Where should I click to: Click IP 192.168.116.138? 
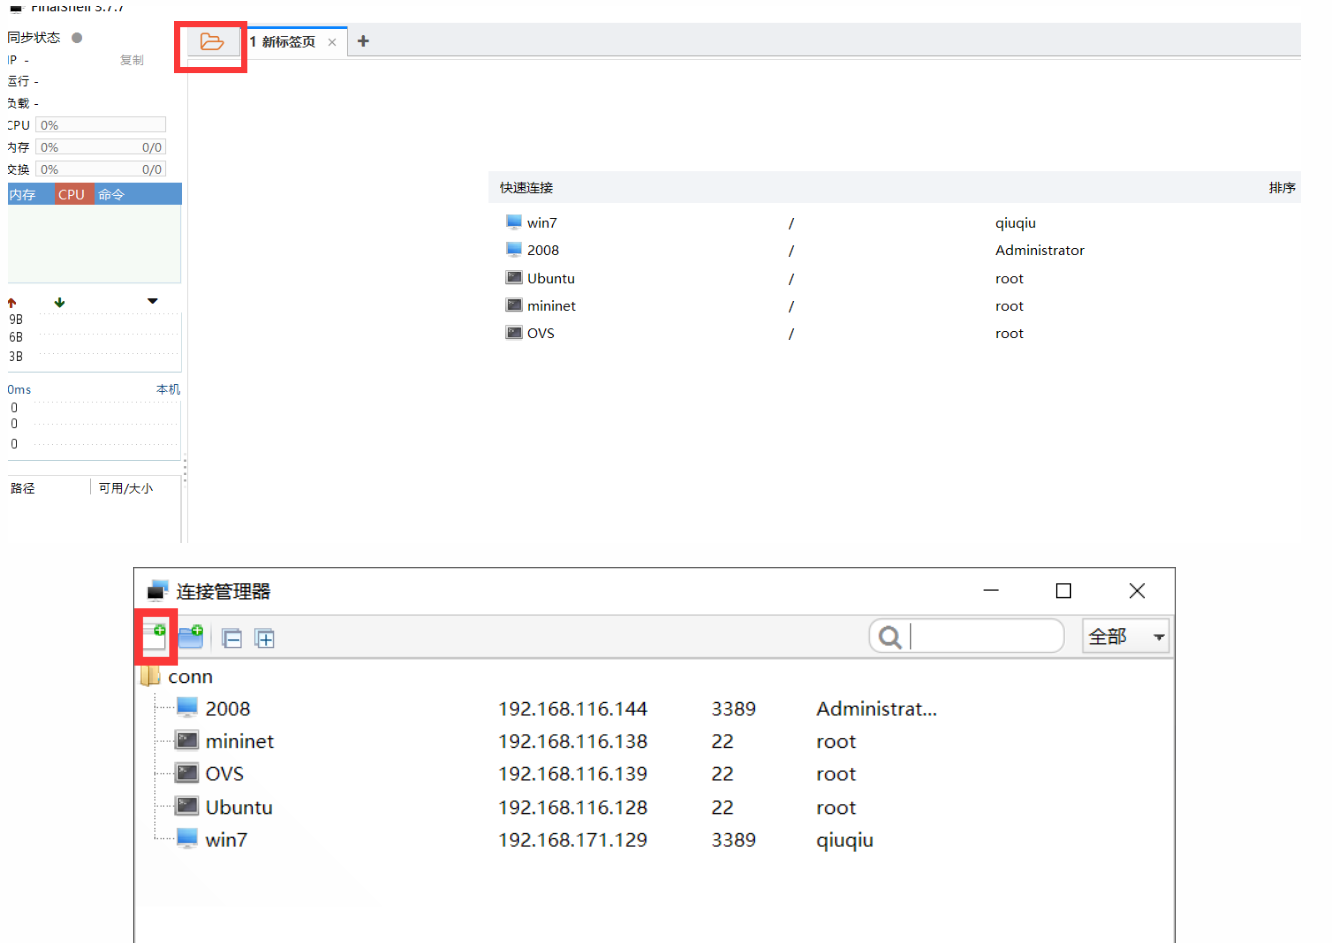573,741
